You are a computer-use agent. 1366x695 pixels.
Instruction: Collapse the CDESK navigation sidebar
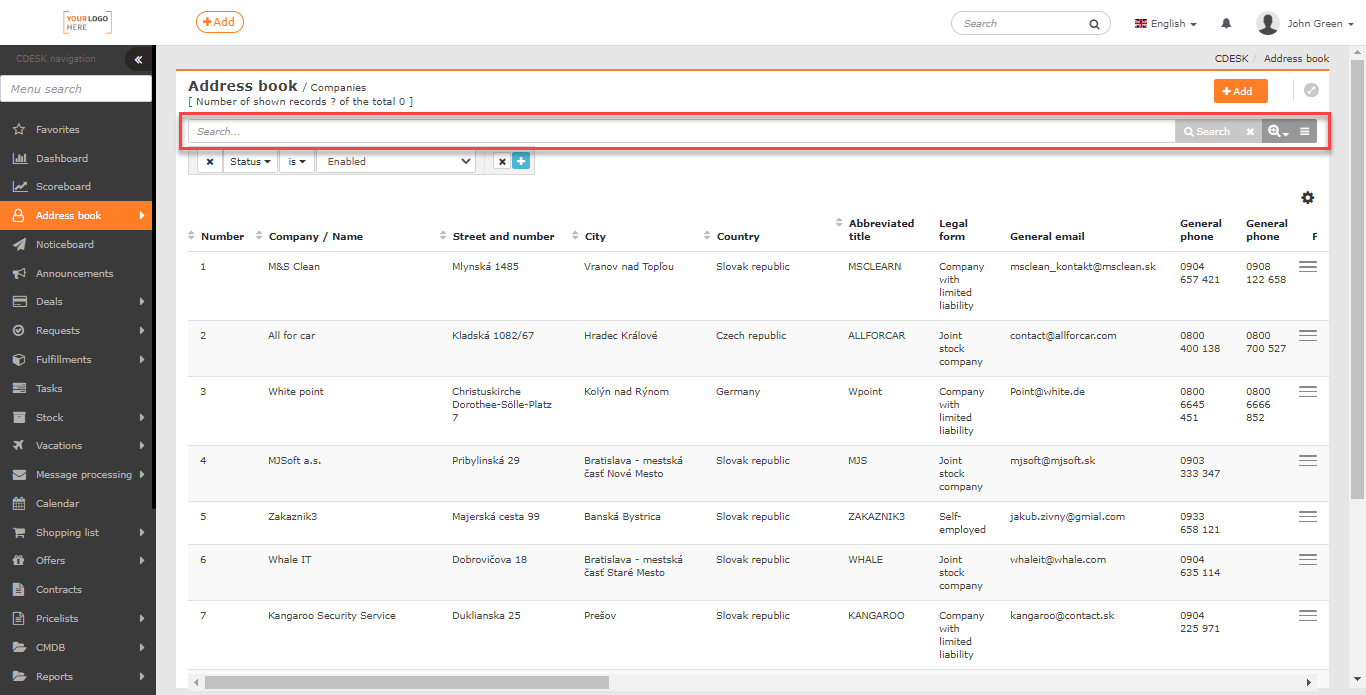(x=138, y=60)
